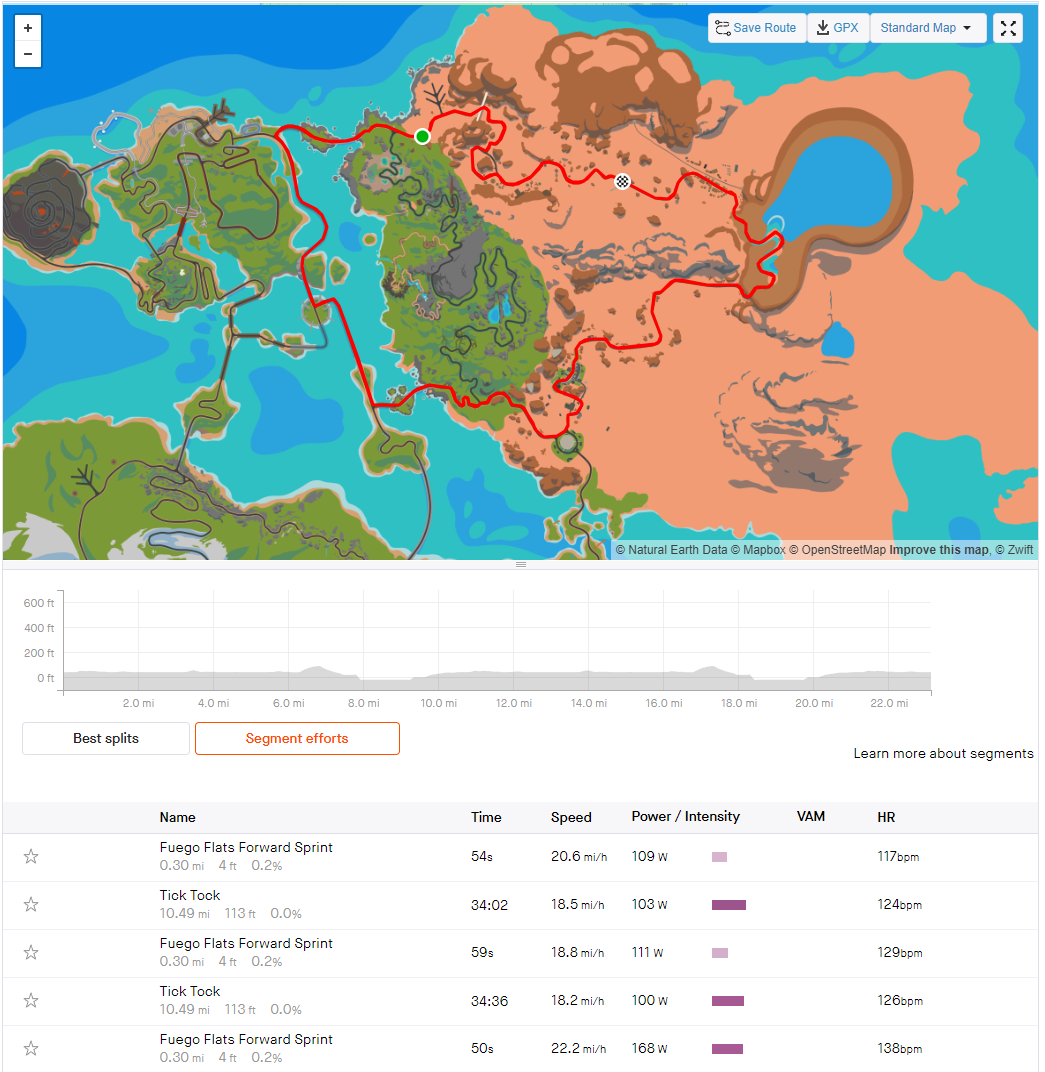Open Fuego Flats Forward Sprint segment with 168 W
Image resolution: width=1045 pixels, height=1072 pixels.
(246, 1038)
